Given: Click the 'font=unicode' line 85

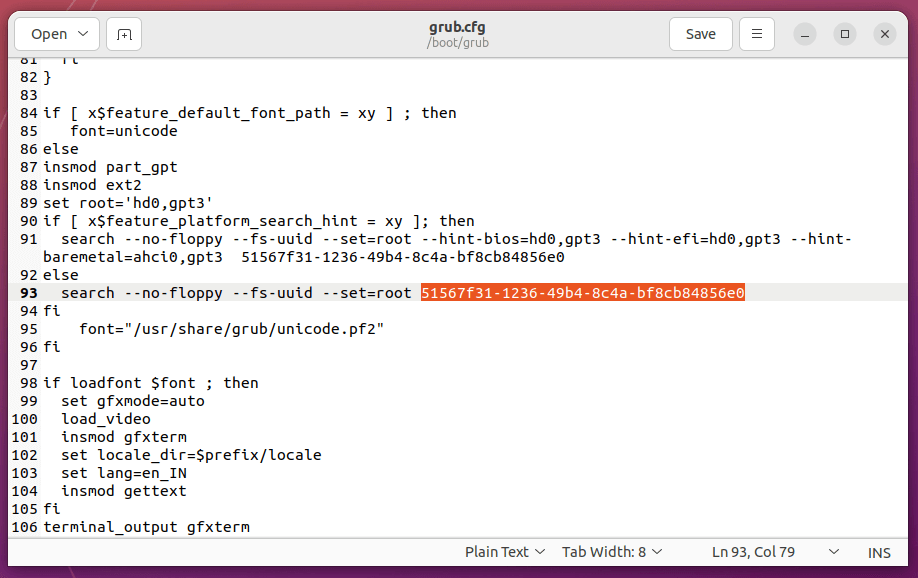Looking at the screenshot, I should (x=124, y=131).
